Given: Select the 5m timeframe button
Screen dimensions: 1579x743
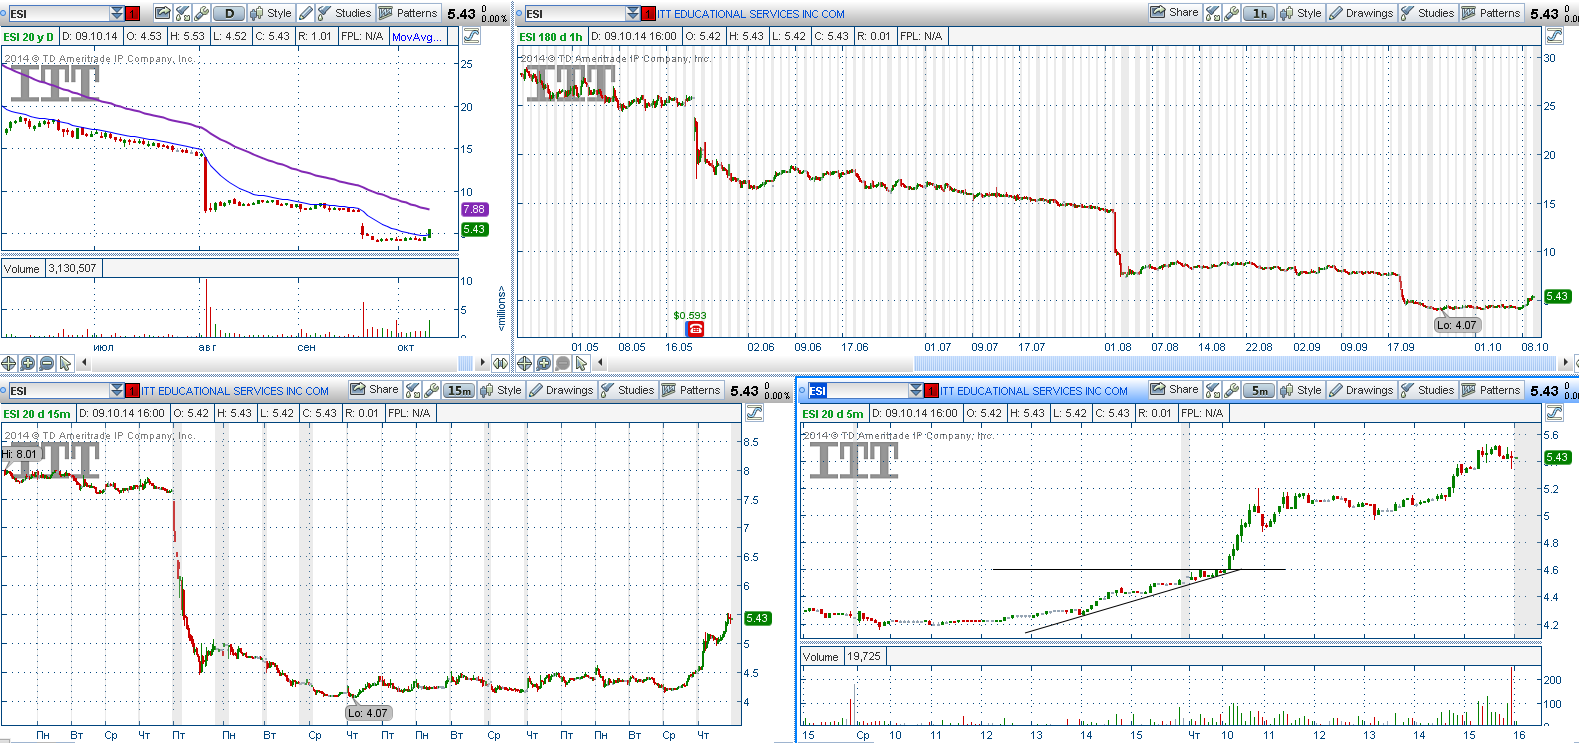Looking at the screenshot, I should (x=1260, y=390).
